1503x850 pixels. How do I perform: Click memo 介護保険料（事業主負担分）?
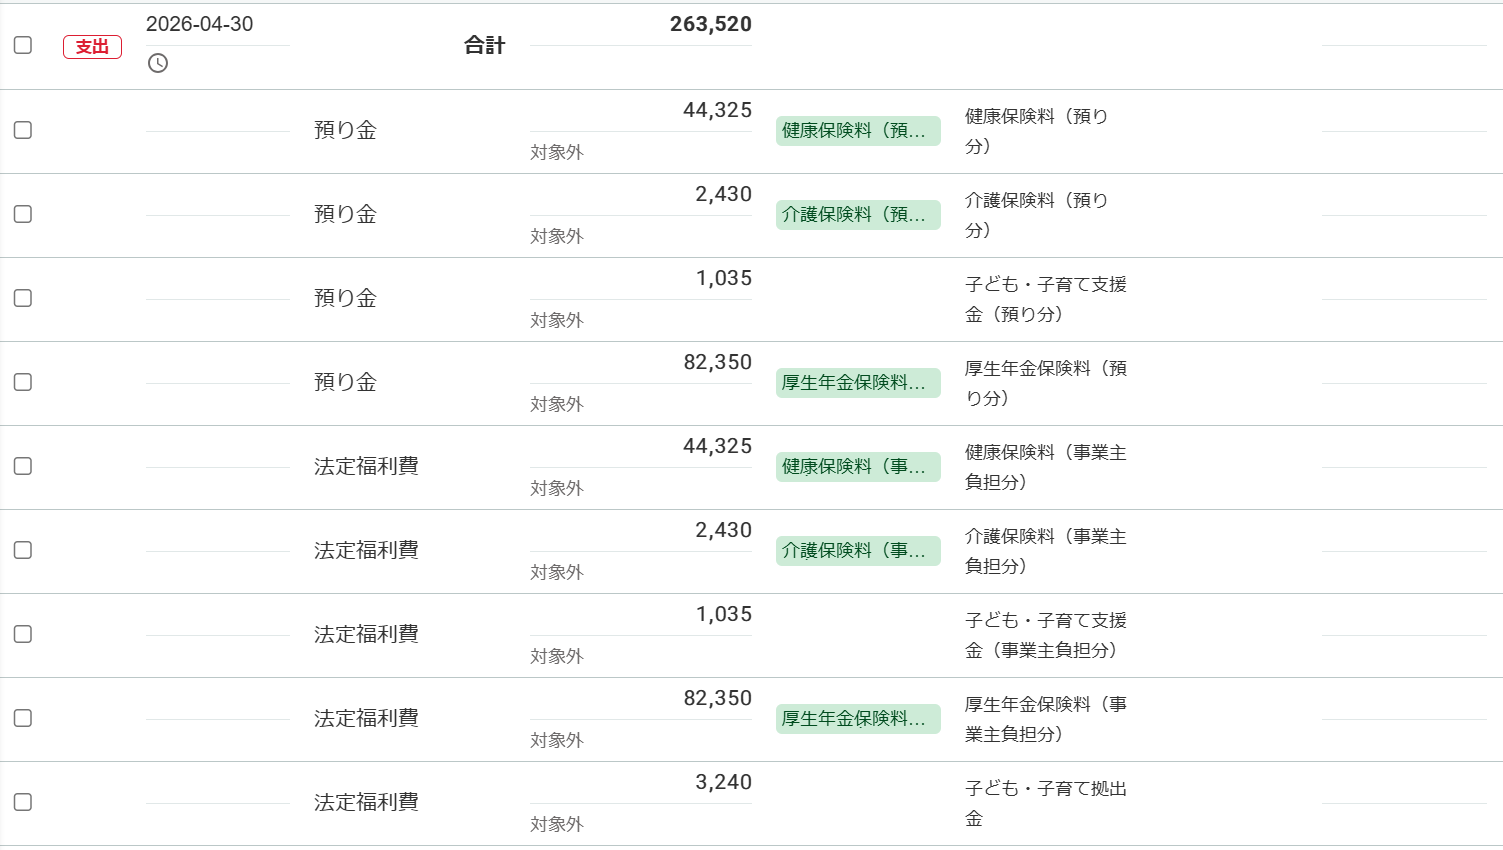coord(1046,551)
